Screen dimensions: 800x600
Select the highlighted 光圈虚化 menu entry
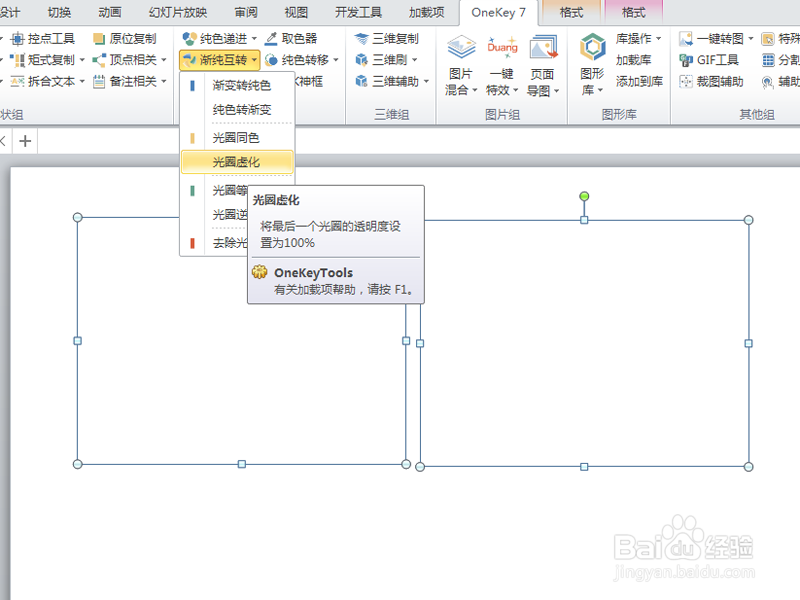click(237, 162)
